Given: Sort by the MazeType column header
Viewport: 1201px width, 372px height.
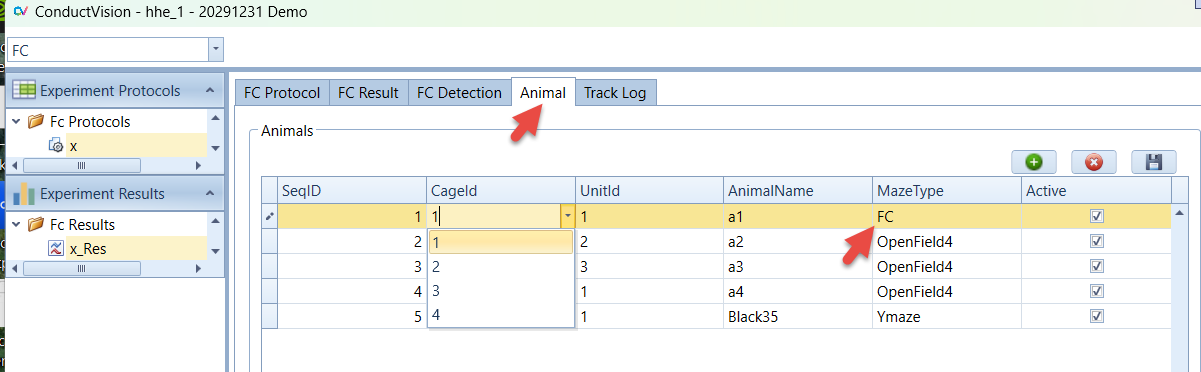Looking at the screenshot, I should (947, 190).
